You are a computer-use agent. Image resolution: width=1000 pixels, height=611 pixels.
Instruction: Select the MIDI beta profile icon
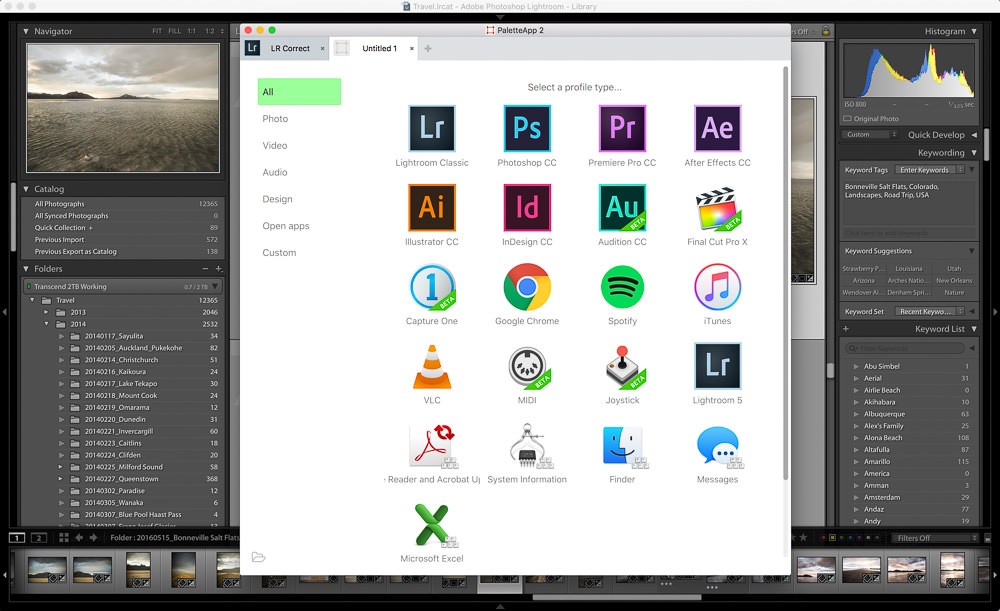[528, 367]
